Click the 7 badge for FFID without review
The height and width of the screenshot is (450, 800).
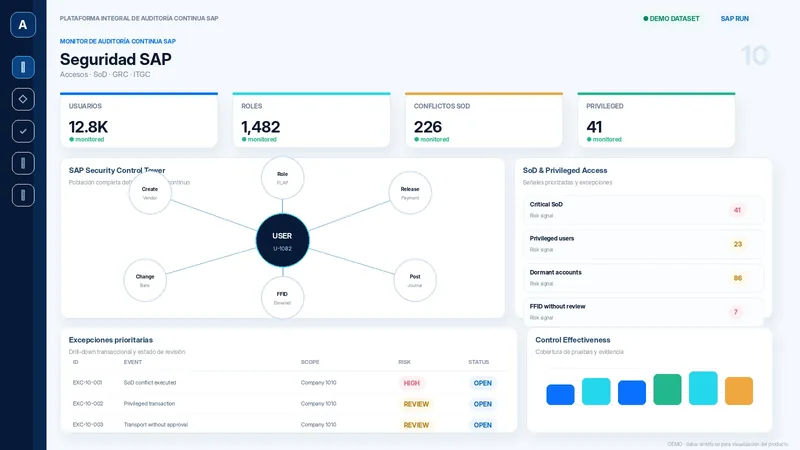click(736, 312)
